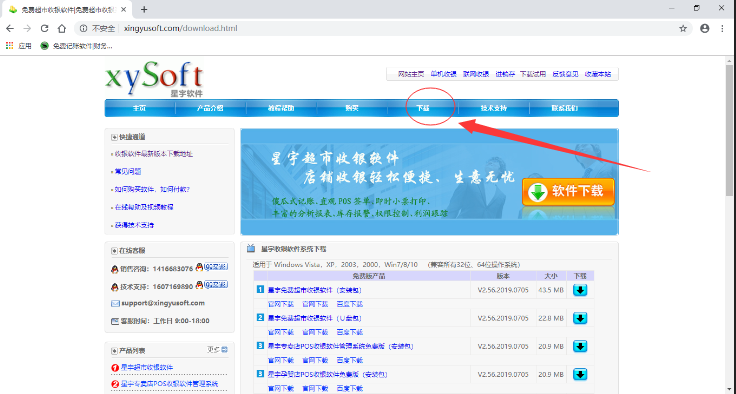Screen dimensions: 736x394
Task: Select 主页 in the blue navigation bar
Action: click(140, 108)
